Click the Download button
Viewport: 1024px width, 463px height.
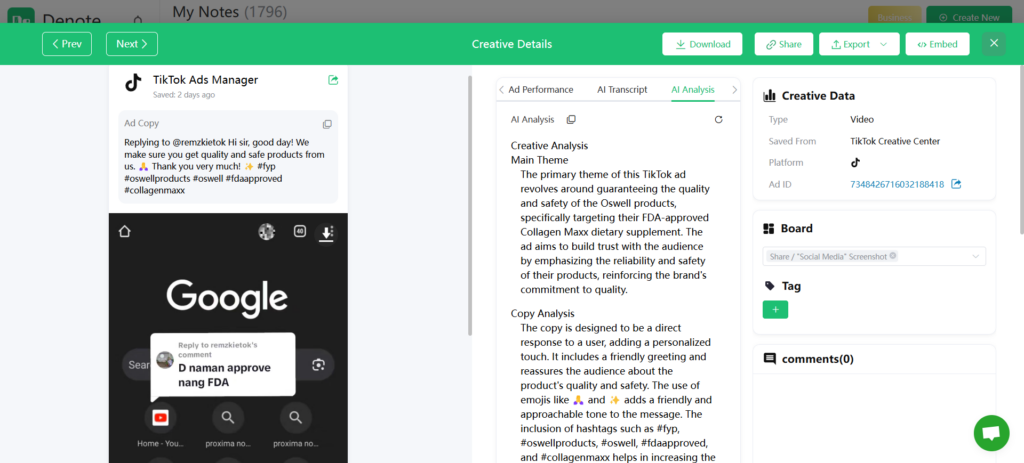[x=702, y=44]
